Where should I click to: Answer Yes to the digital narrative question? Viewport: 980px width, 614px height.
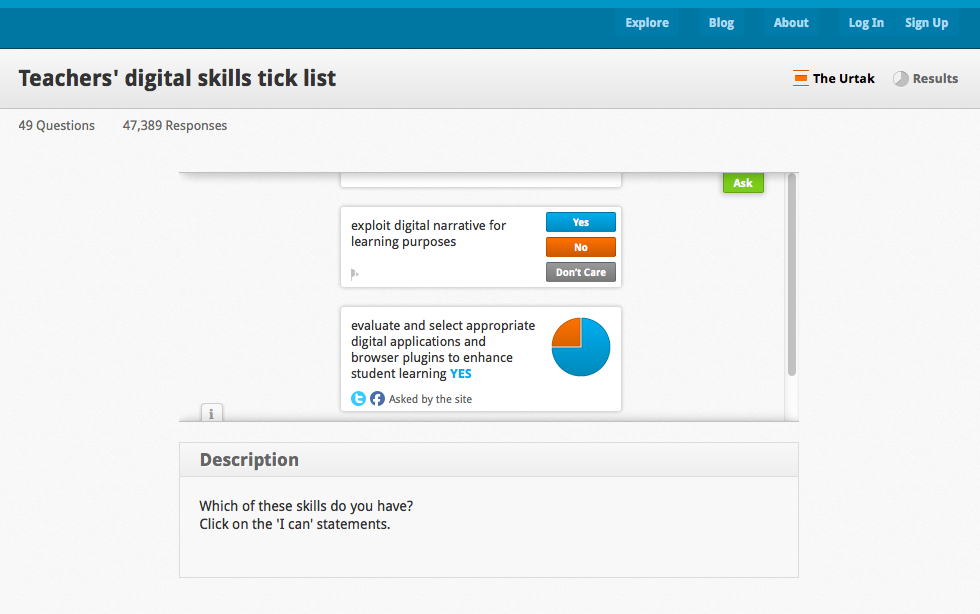coord(581,222)
